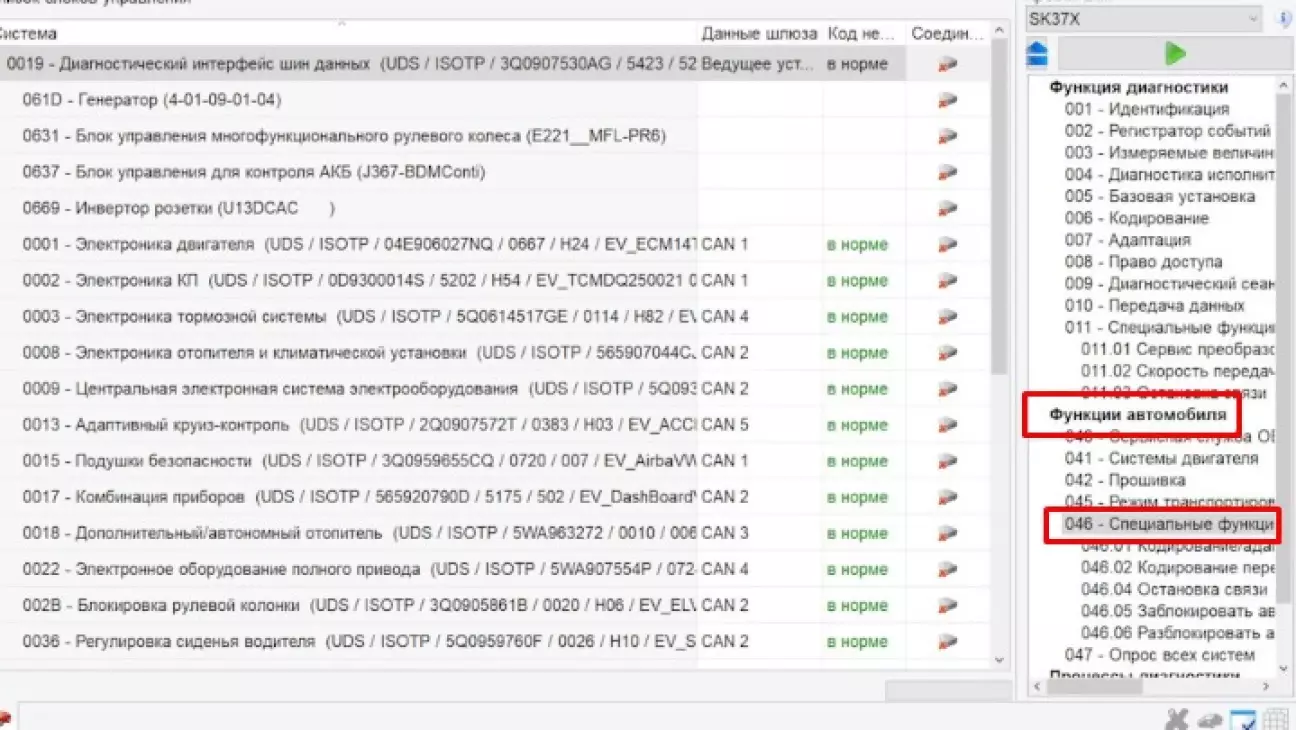The width and height of the screenshot is (1296, 730).
Task: Click the grey car icon in status bar
Action: tap(1210, 720)
